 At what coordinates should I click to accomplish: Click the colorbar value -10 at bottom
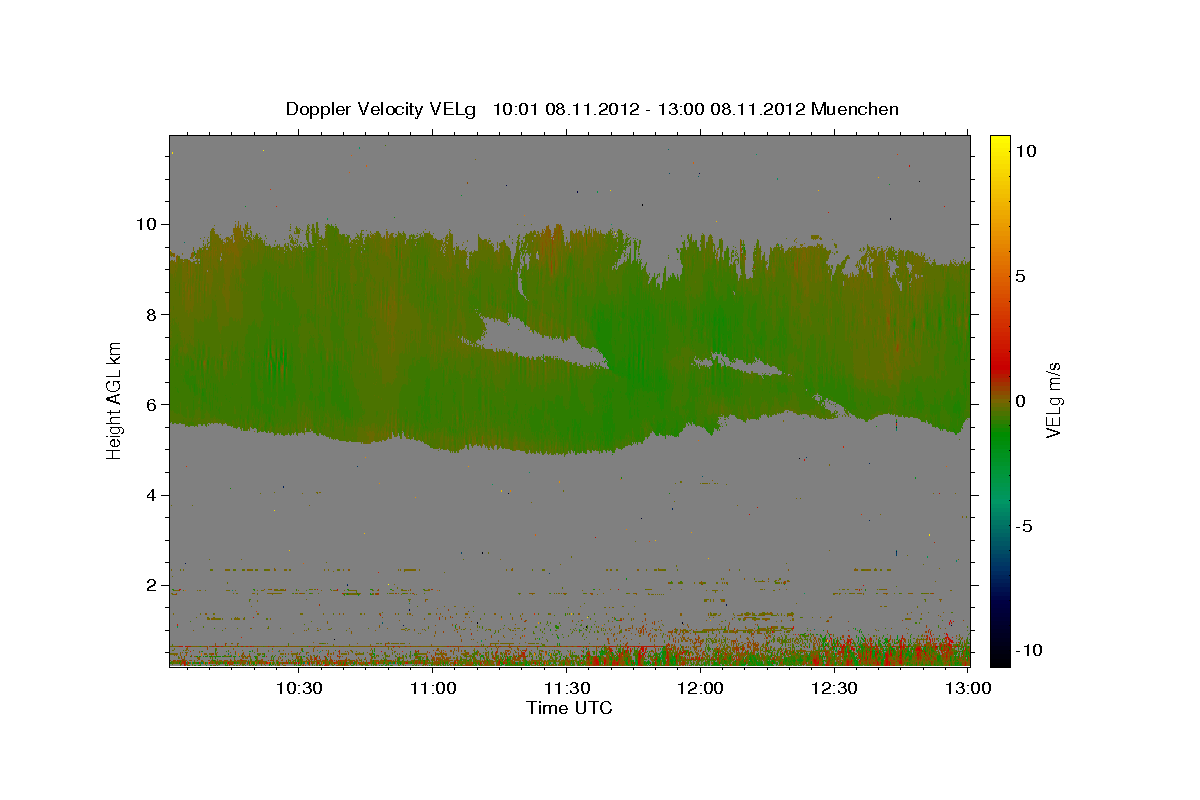coord(1028,651)
